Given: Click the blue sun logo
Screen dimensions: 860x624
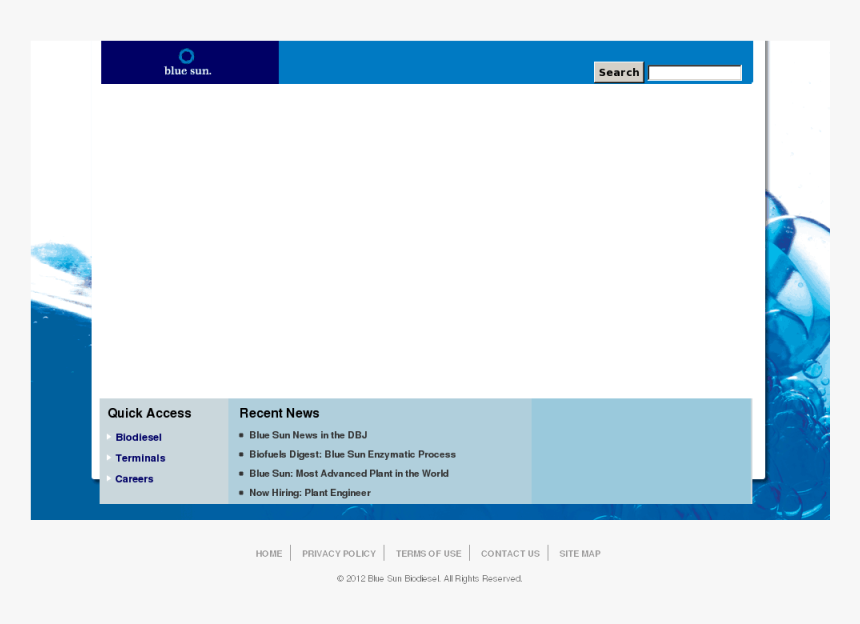Looking at the screenshot, I should coord(188,61).
